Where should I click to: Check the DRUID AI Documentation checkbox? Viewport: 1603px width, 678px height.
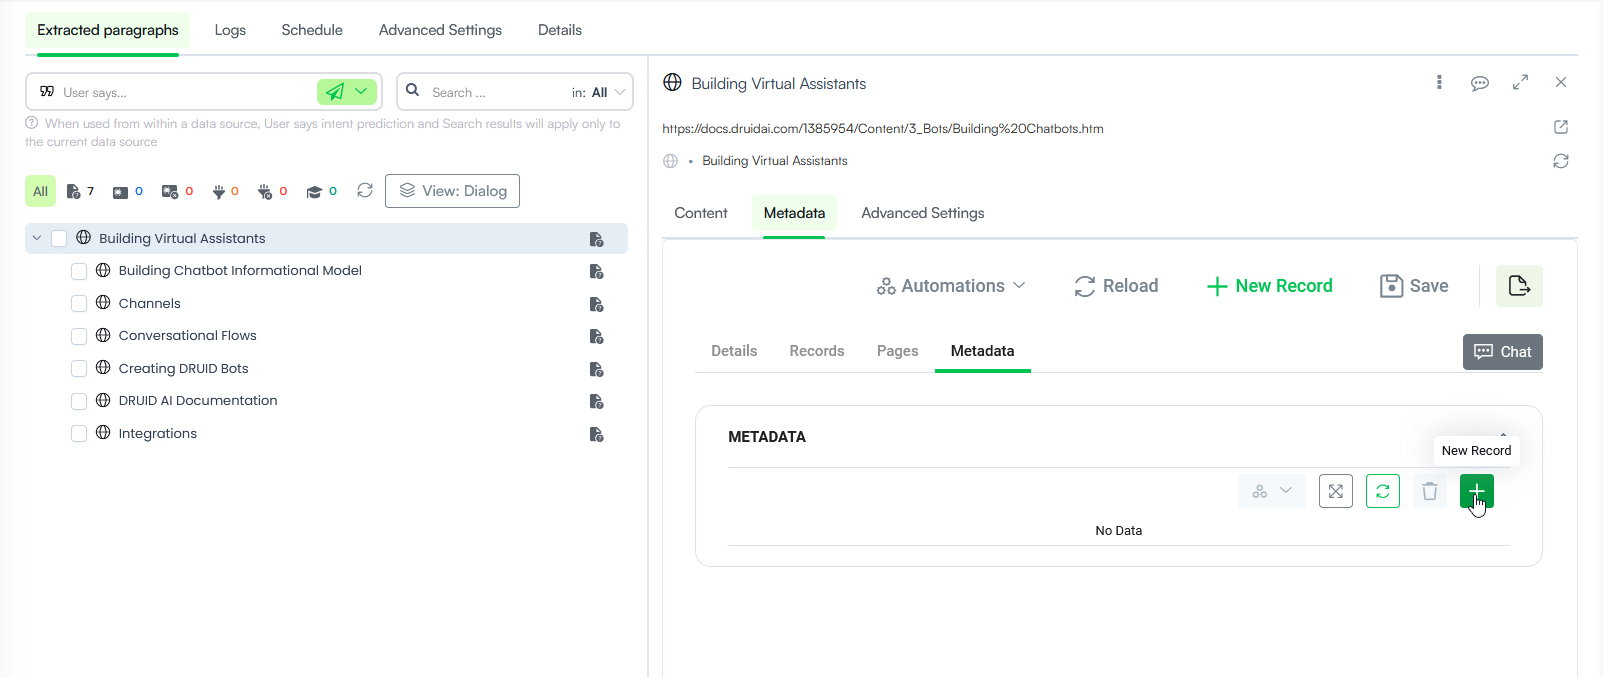[79, 401]
